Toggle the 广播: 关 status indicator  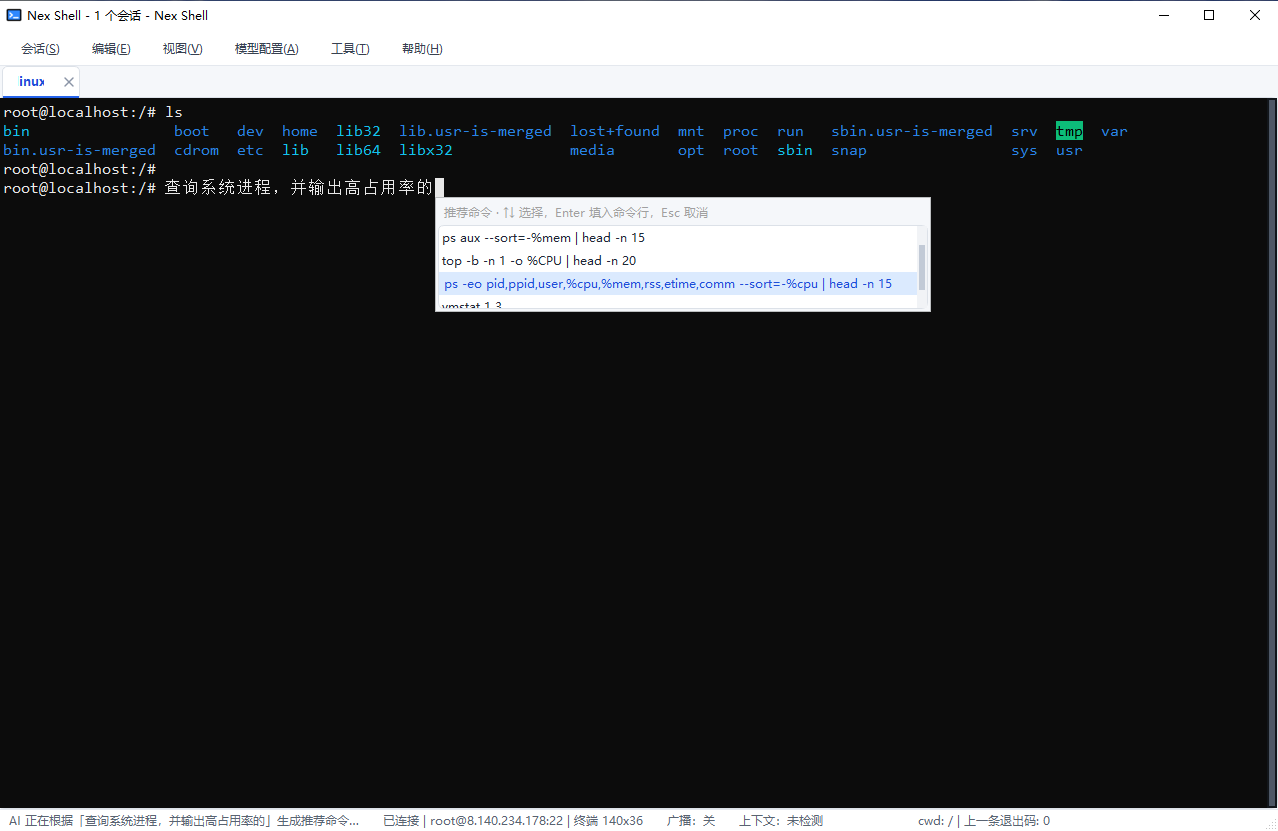691,820
